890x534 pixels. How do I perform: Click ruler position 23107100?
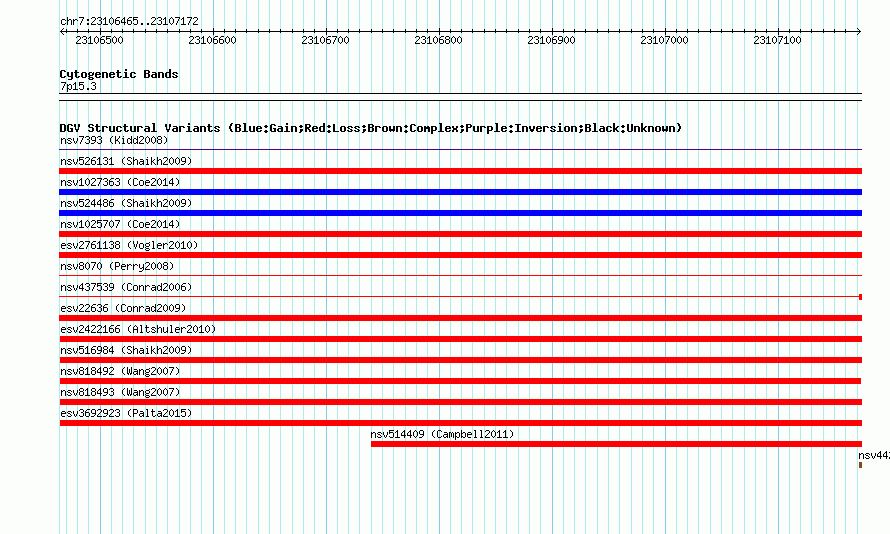click(x=777, y=40)
